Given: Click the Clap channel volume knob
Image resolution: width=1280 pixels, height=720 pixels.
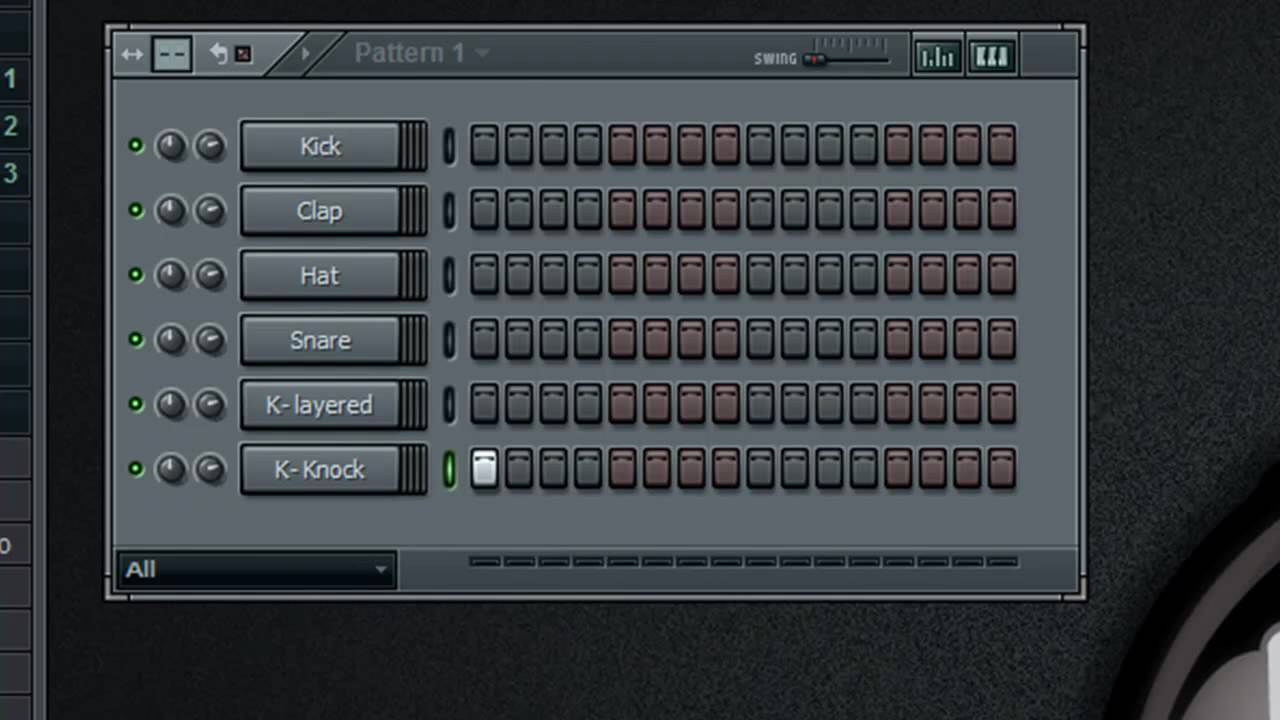Looking at the screenshot, I should pos(209,211).
